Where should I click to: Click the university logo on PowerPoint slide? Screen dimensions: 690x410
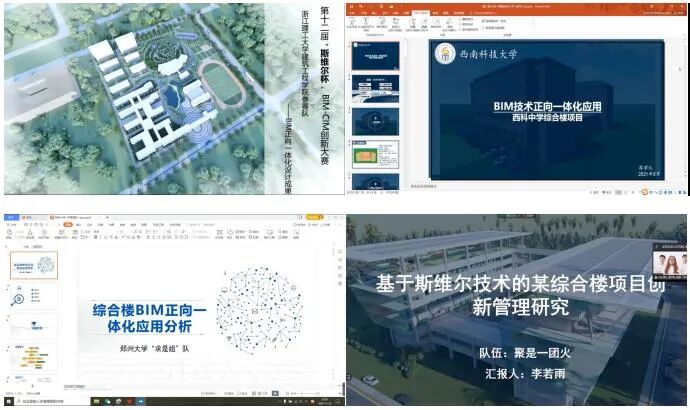445,54
